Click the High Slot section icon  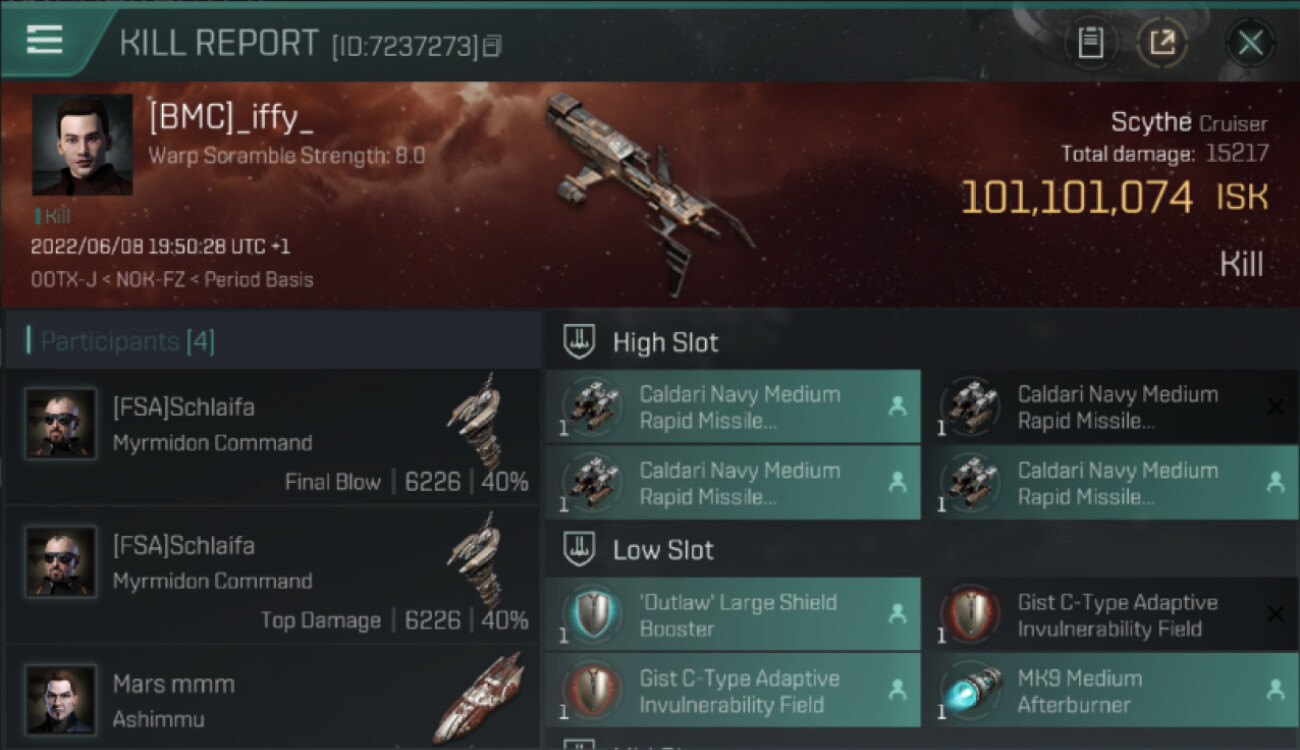(x=581, y=342)
